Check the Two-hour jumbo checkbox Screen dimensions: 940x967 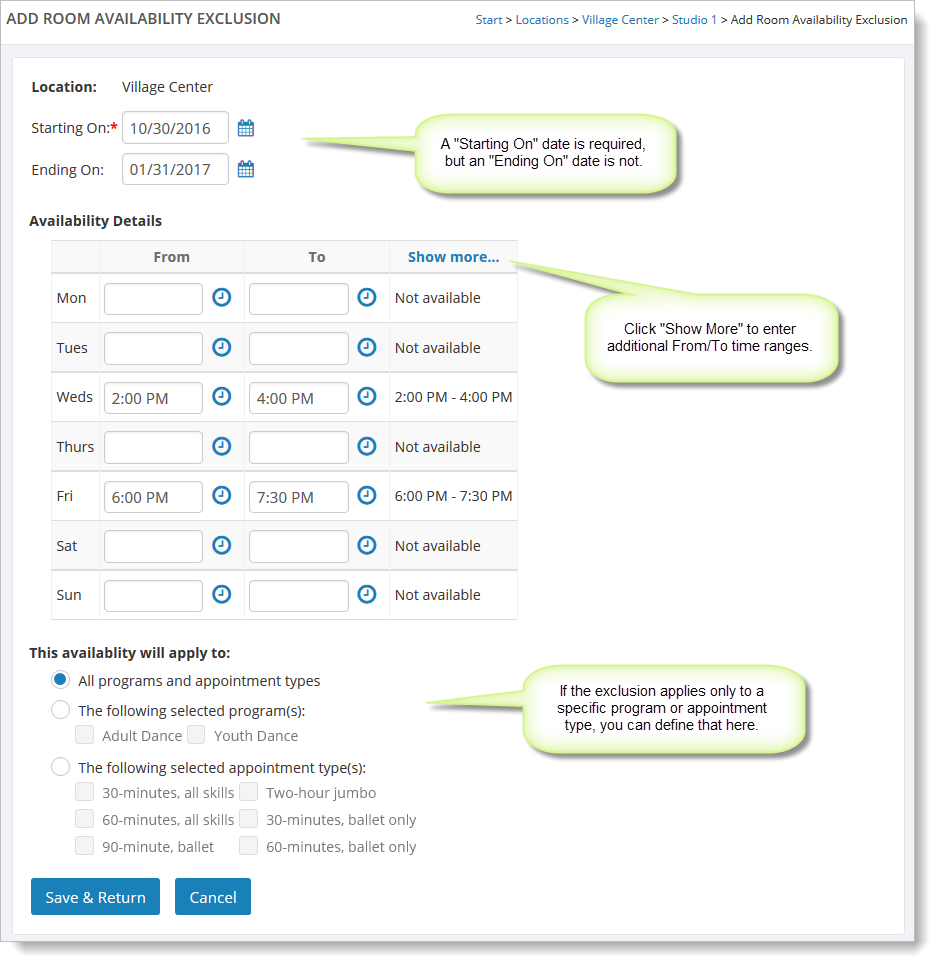pos(249,792)
